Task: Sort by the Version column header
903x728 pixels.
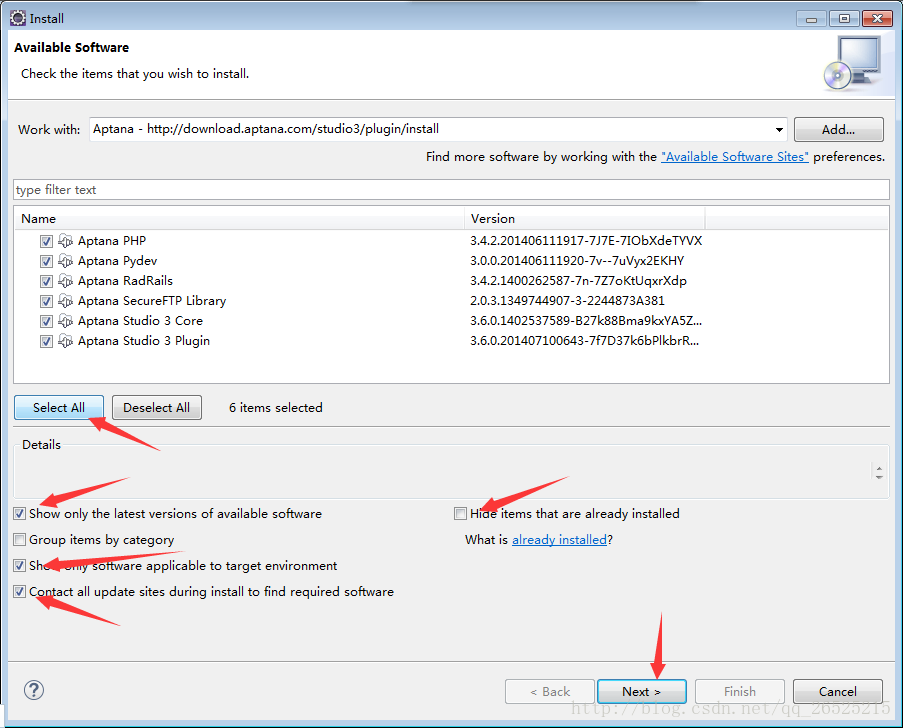Action: (585, 219)
